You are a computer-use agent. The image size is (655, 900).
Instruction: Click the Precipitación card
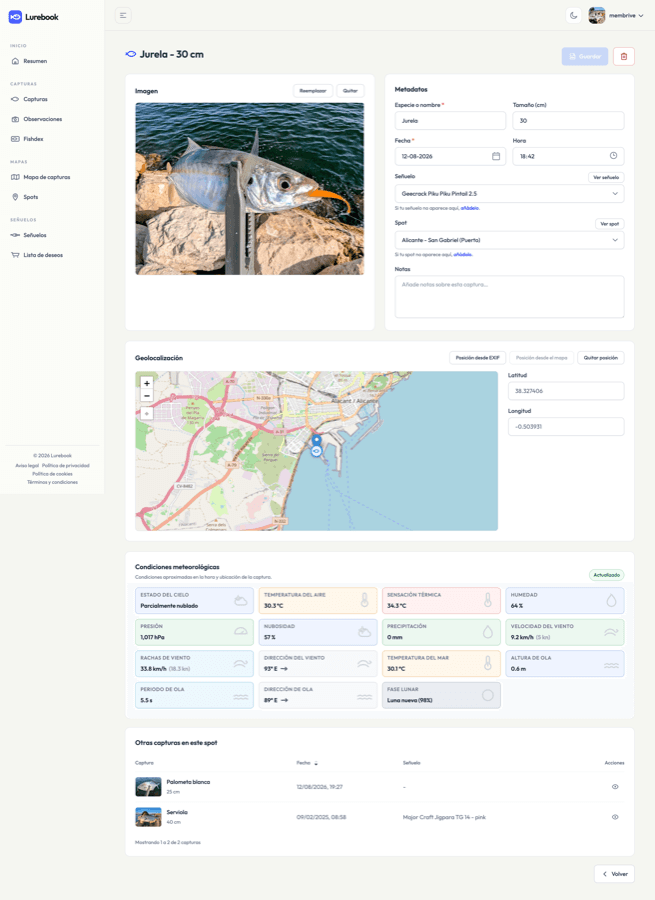(441, 632)
